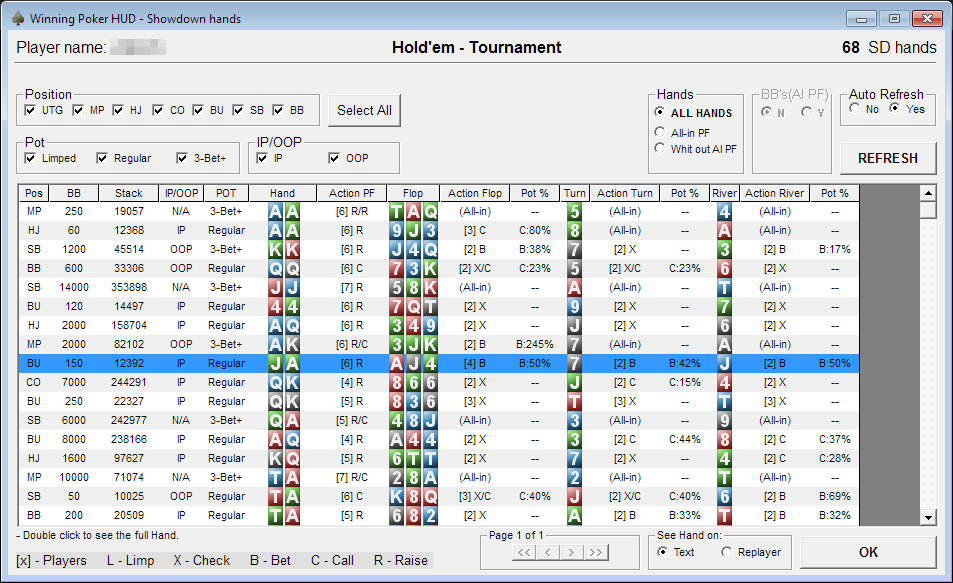Screen dimensions: 953x583
Task: Click the Action River column header
Action: [x=774, y=193]
